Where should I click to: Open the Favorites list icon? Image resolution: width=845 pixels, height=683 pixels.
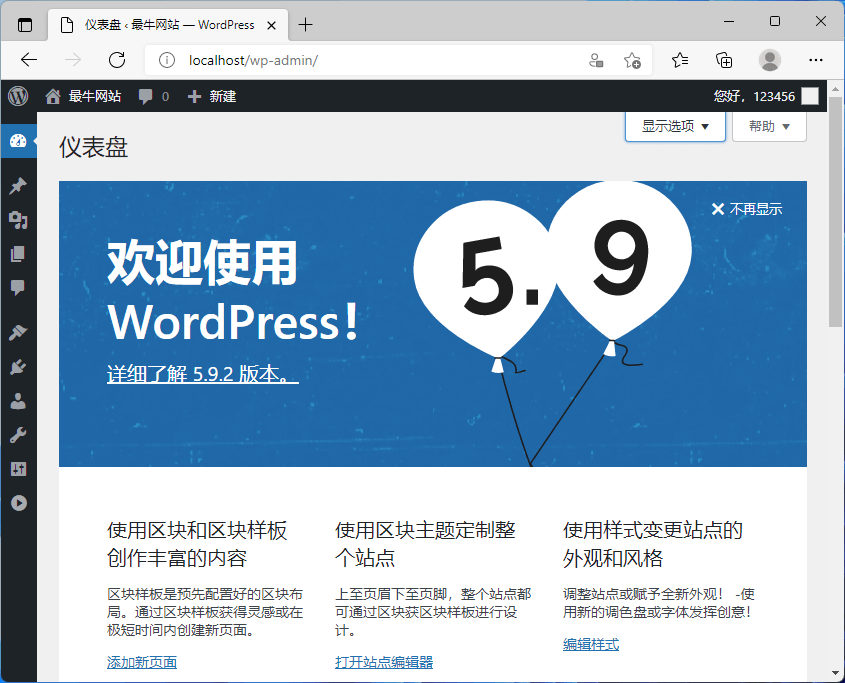680,60
